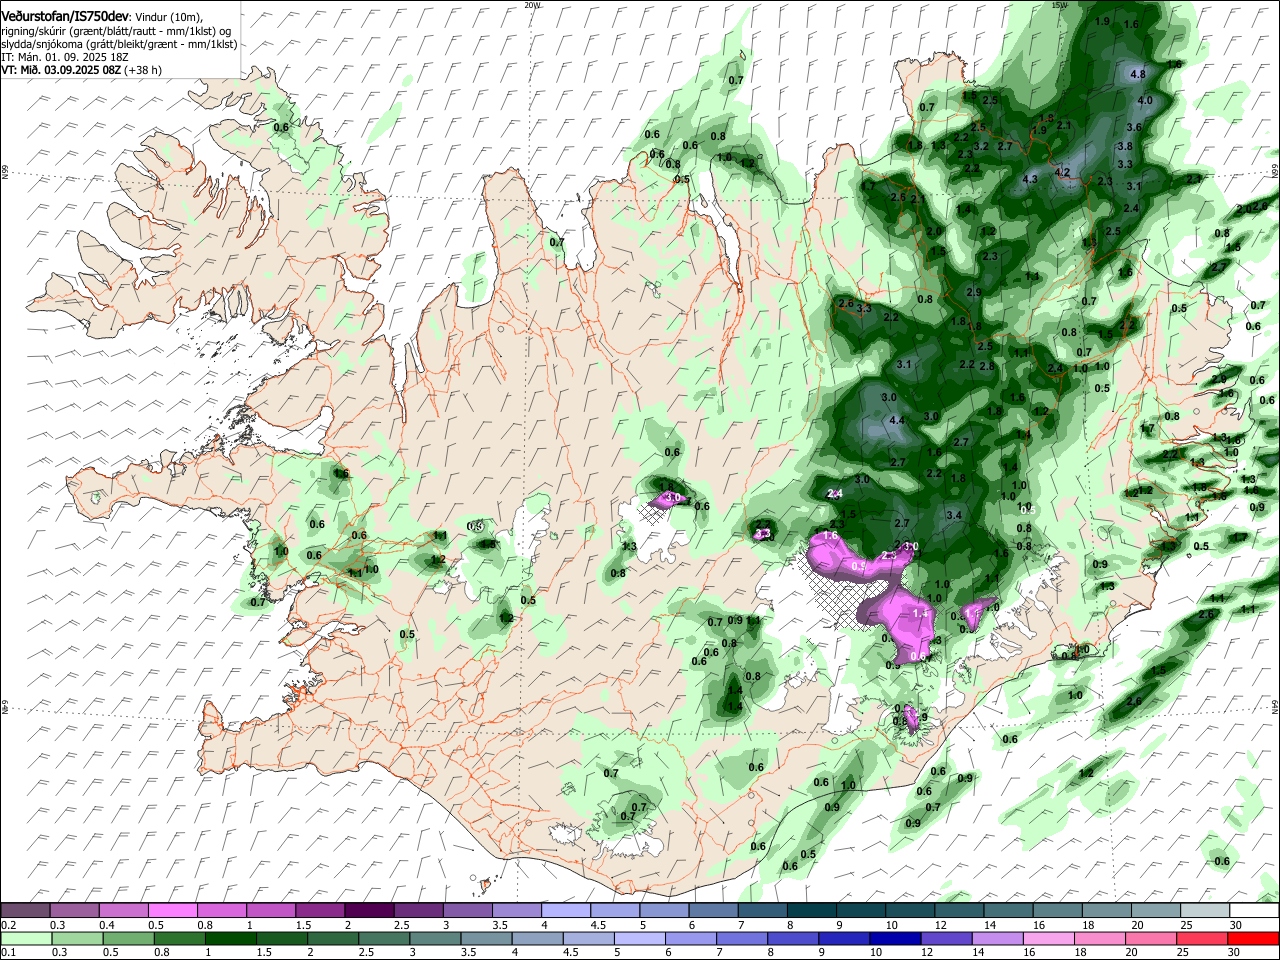This screenshot has height=960, width=1280.
Task: Pick the 0.1–0.3 pale green swatch in lower row
Action: click(x=26, y=938)
